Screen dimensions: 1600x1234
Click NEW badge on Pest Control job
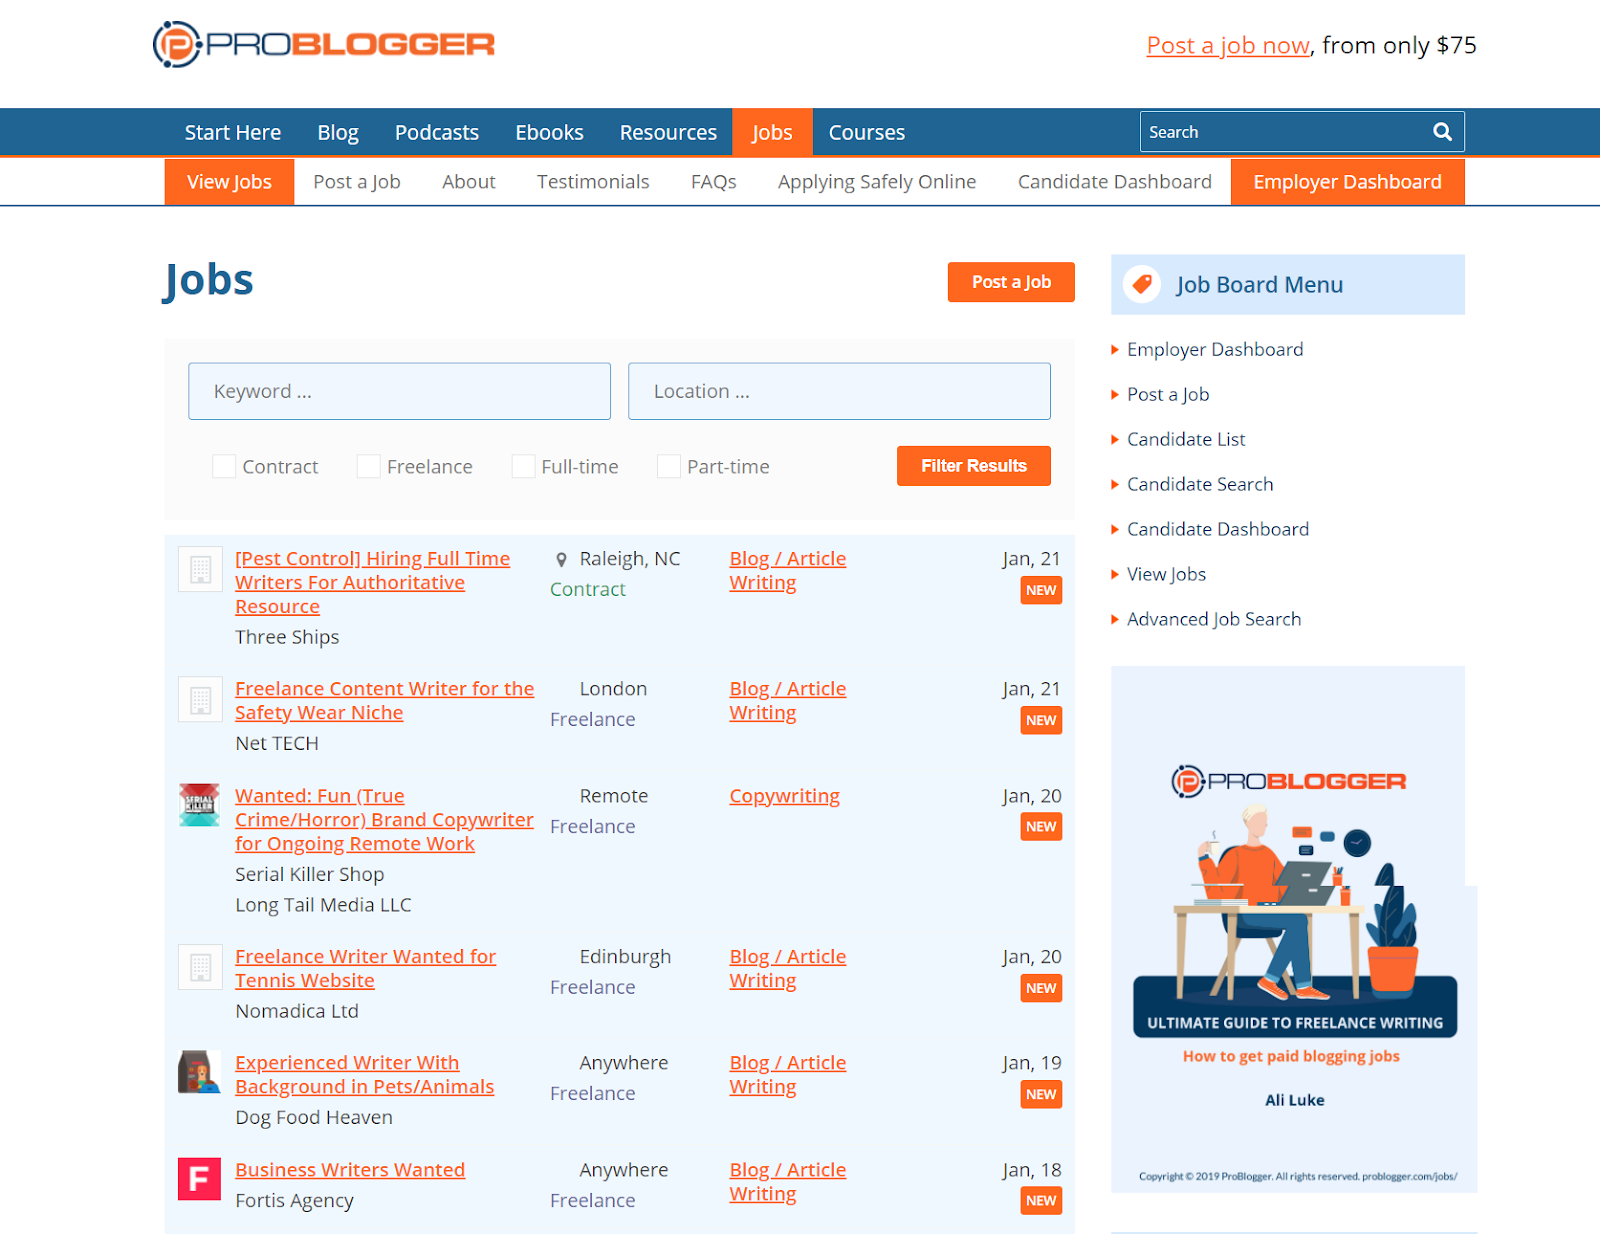click(1041, 590)
